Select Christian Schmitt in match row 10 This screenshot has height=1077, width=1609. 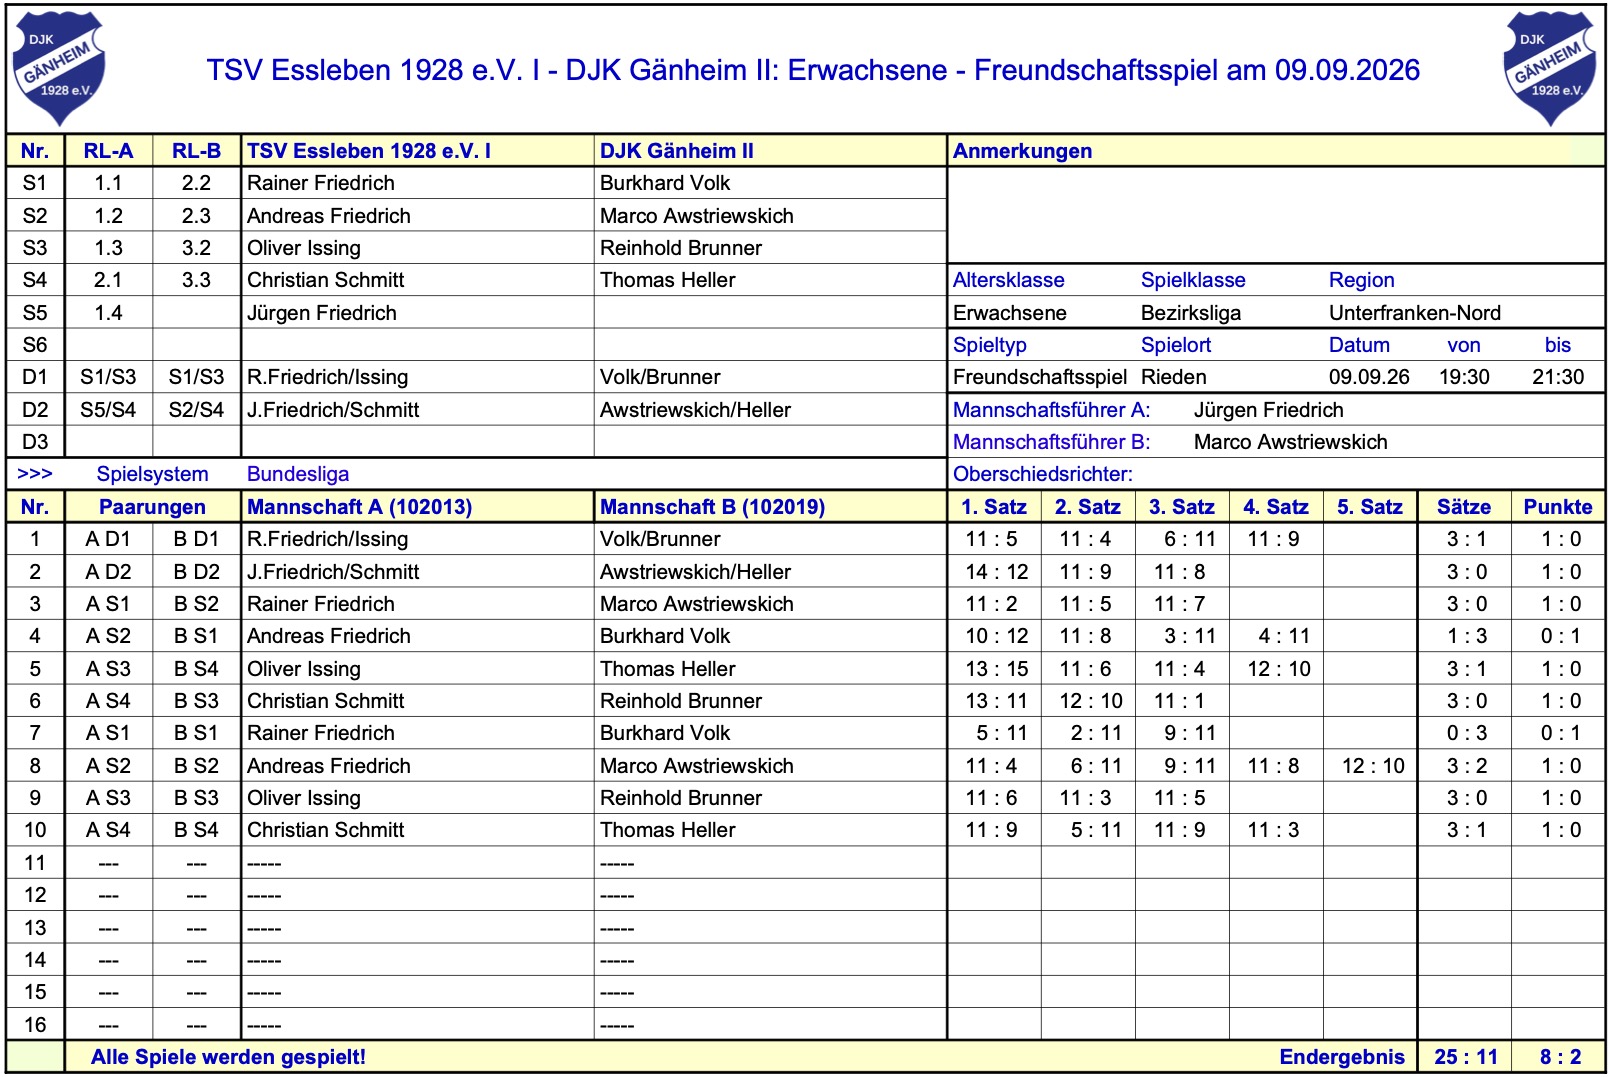point(326,830)
